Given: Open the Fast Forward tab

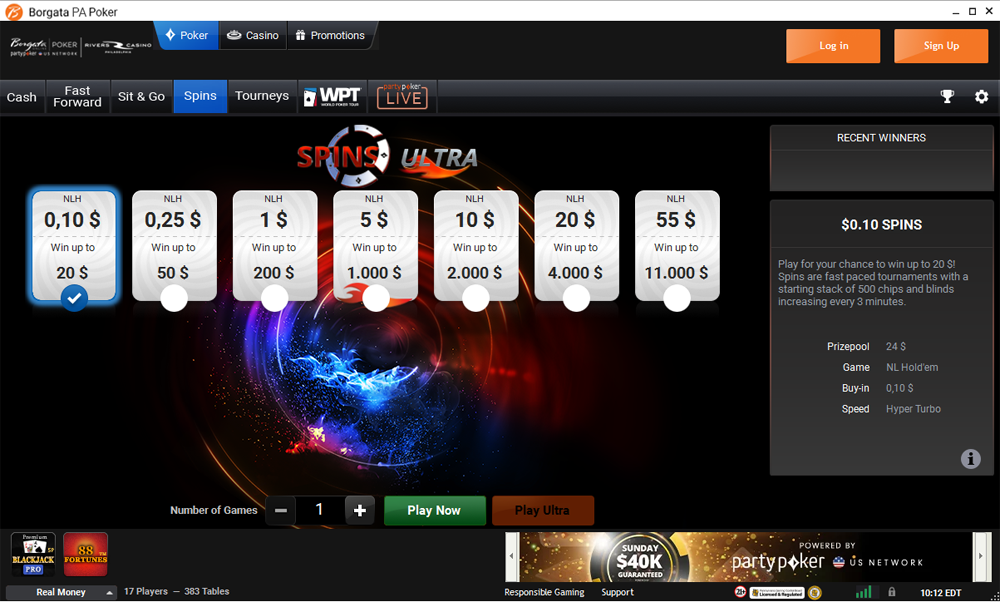Looking at the screenshot, I should pyautogui.click(x=77, y=97).
